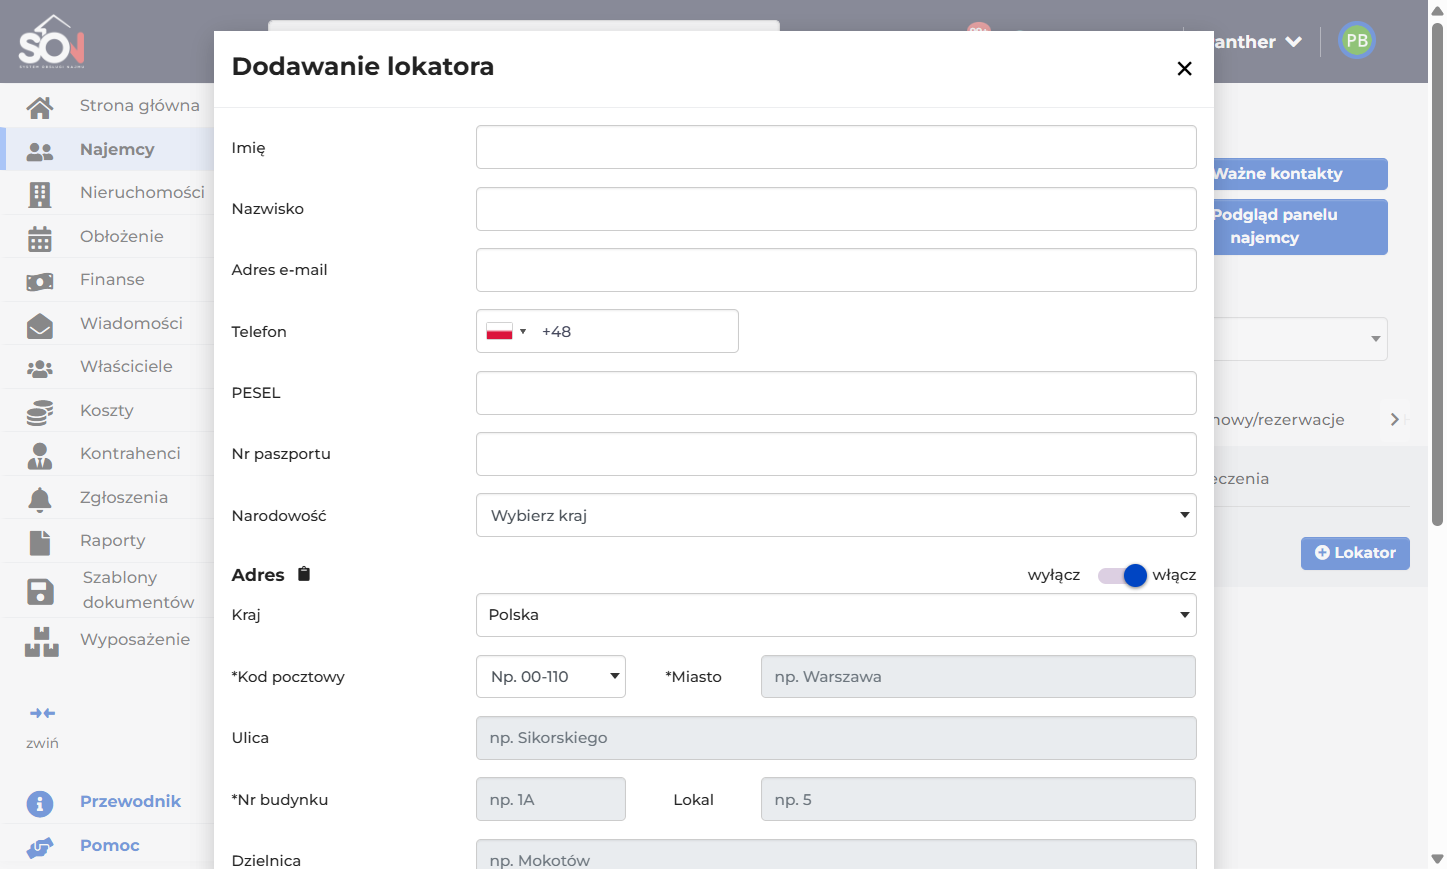The width and height of the screenshot is (1447, 869).
Task: Expand the user account menu chevron
Action: click(1294, 42)
